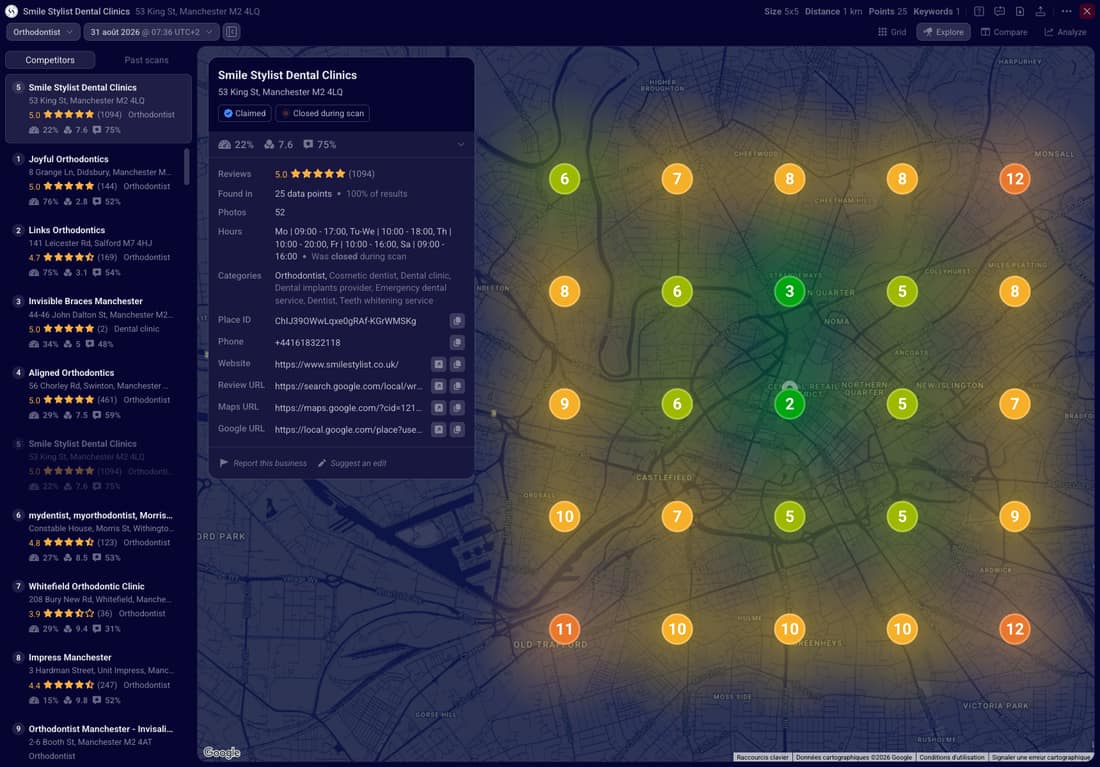
Task: Open the Orthodontist keyword dropdown
Action: pos(43,32)
